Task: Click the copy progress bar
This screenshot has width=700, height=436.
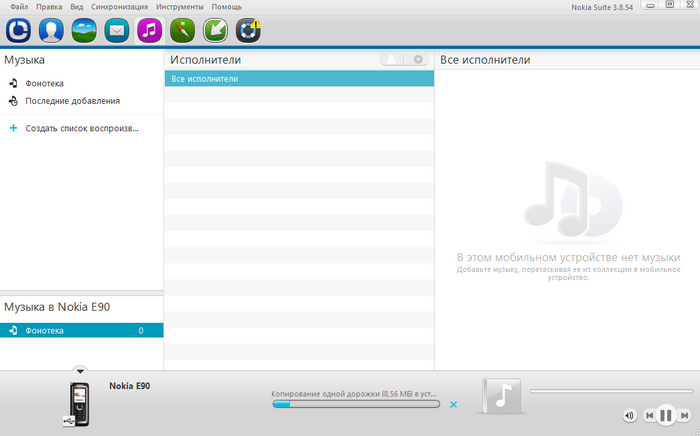Action: tap(356, 404)
